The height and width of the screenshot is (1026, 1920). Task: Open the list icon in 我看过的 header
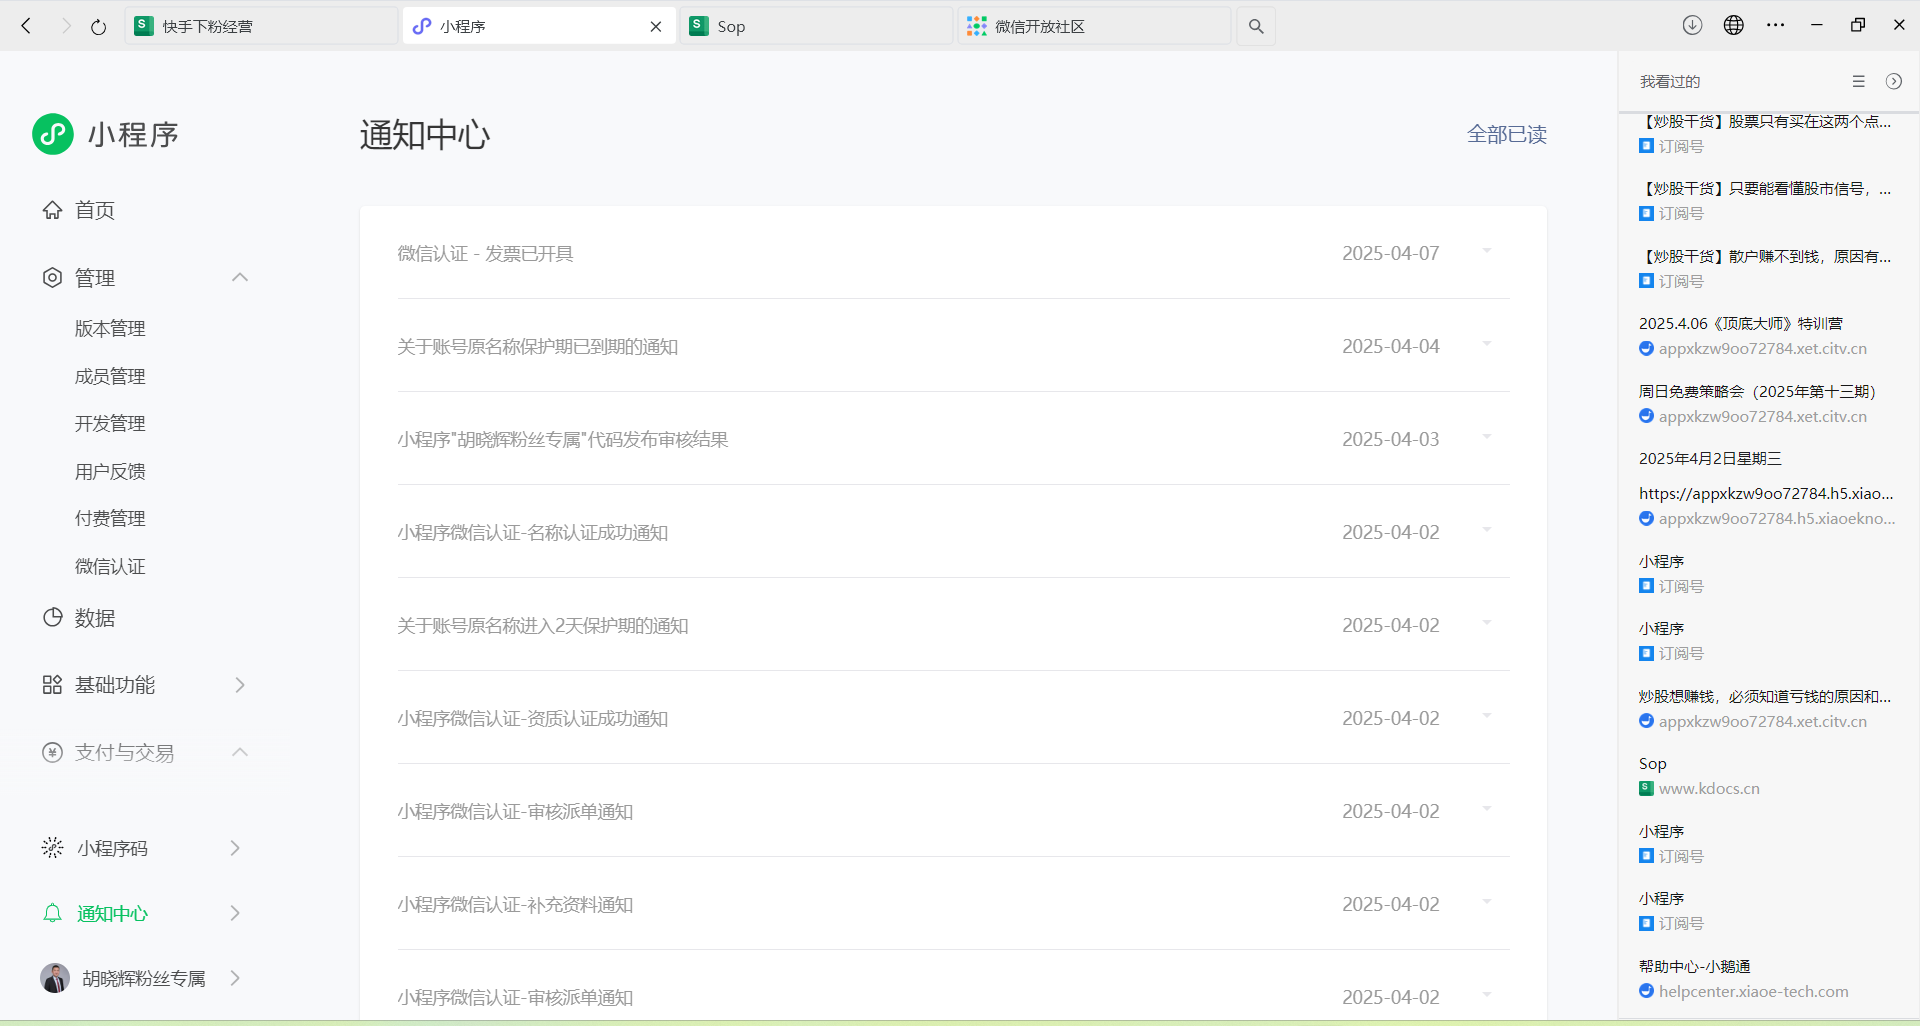(x=1858, y=81)
